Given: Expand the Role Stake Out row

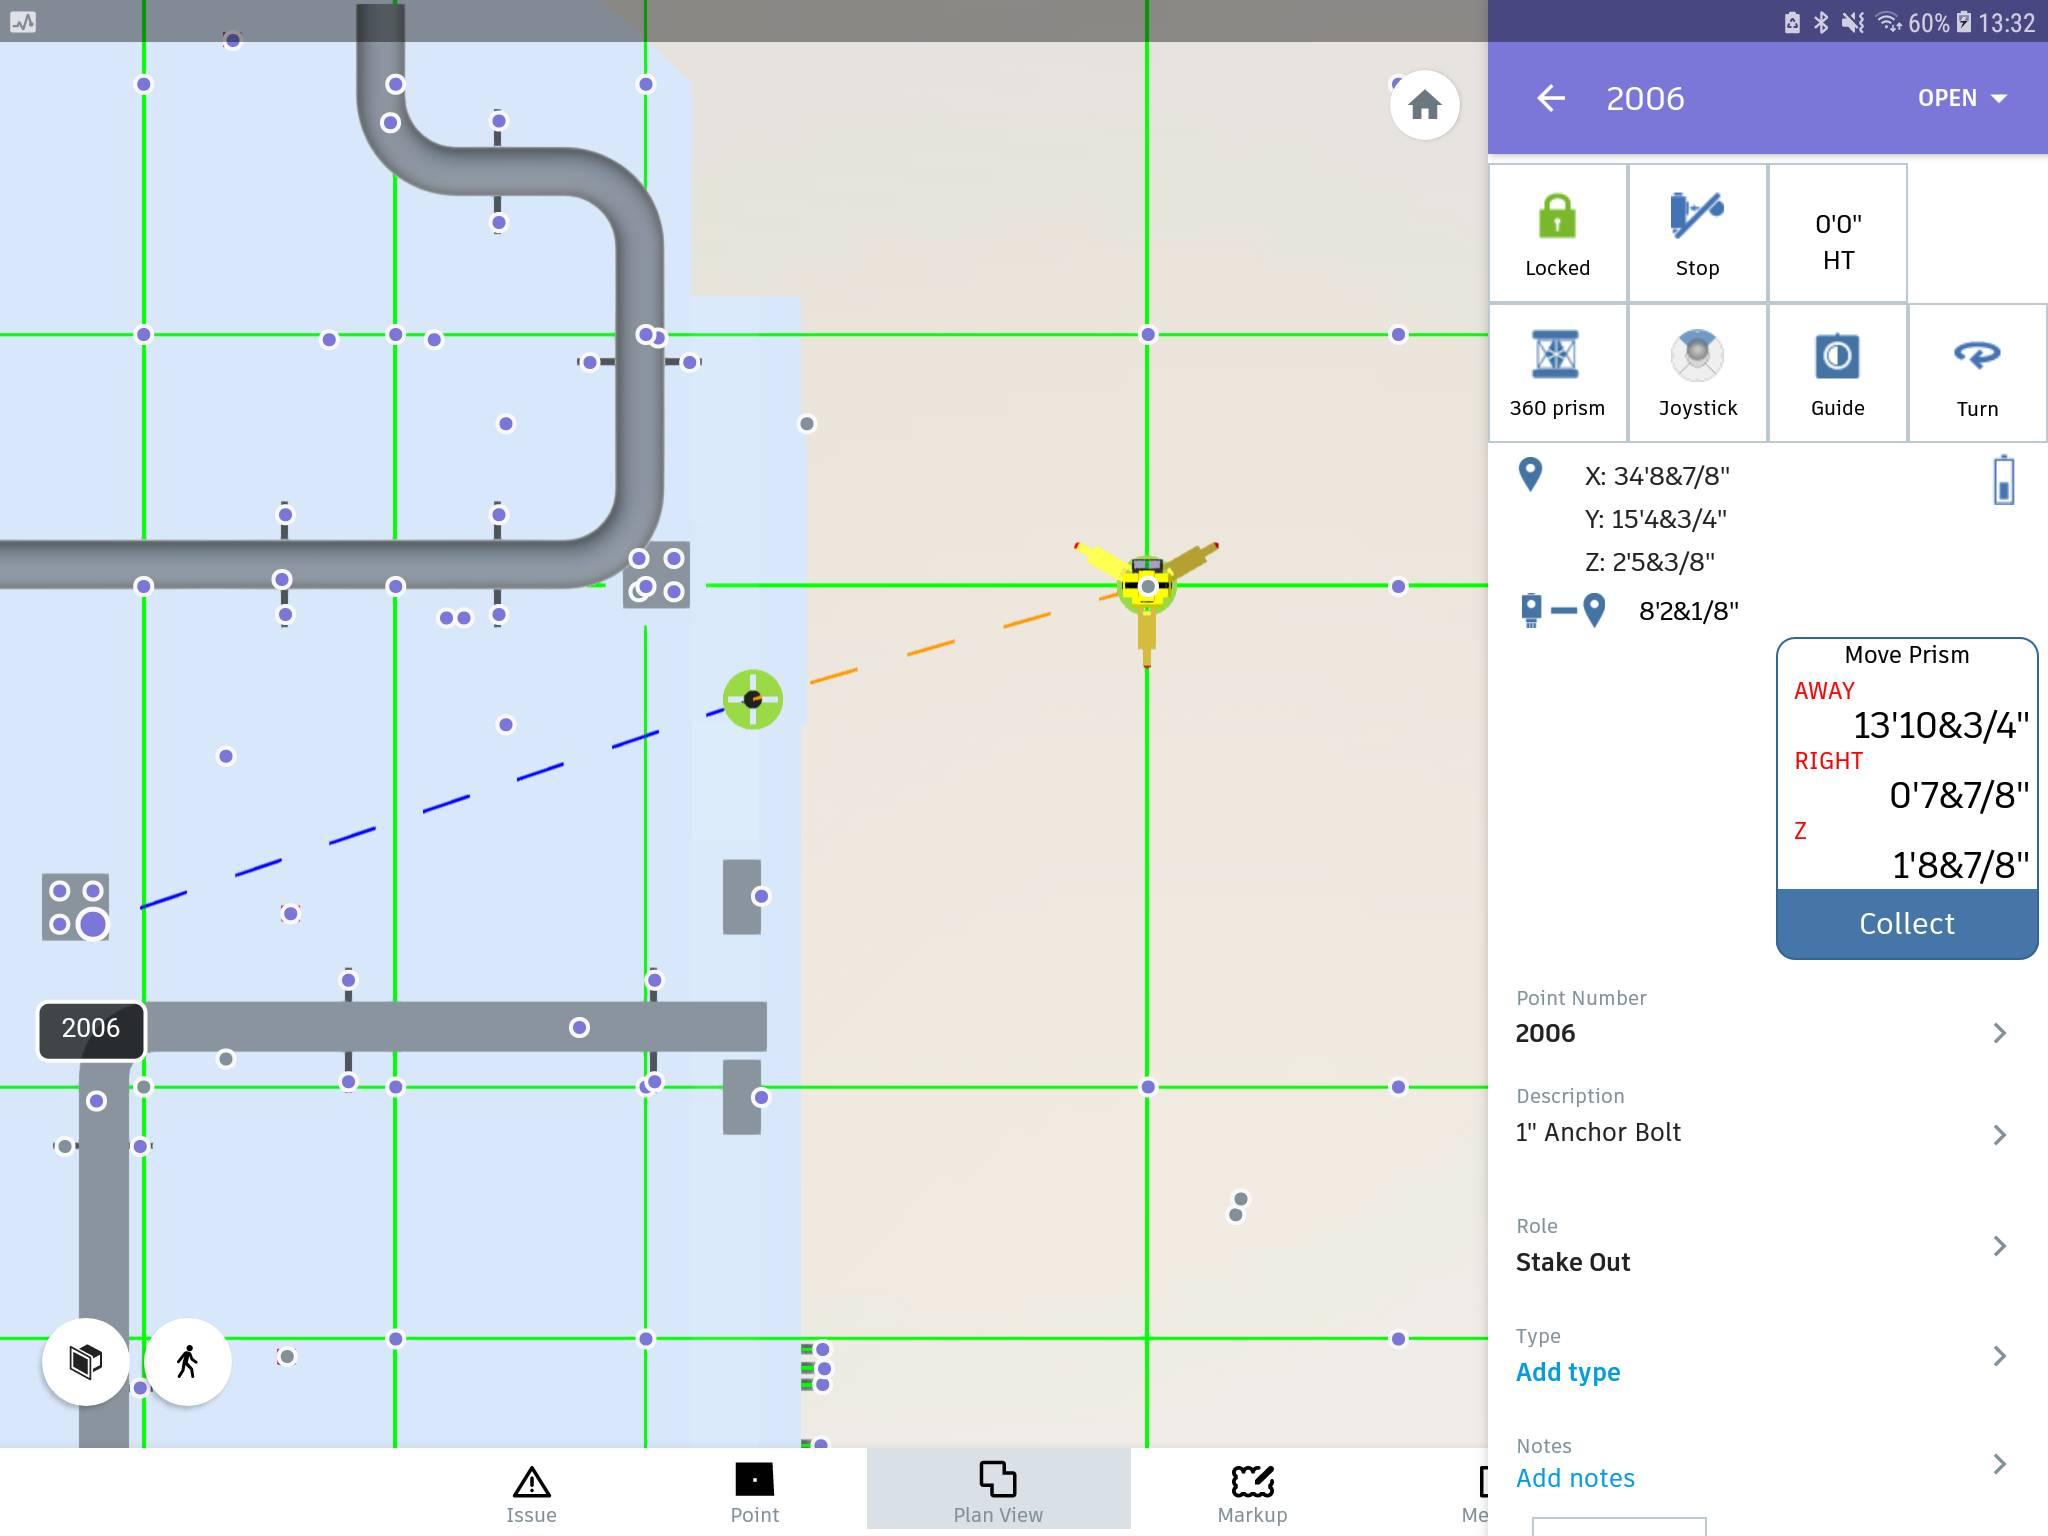Looking at the screenshot, I should (x=1767, y=1246).
